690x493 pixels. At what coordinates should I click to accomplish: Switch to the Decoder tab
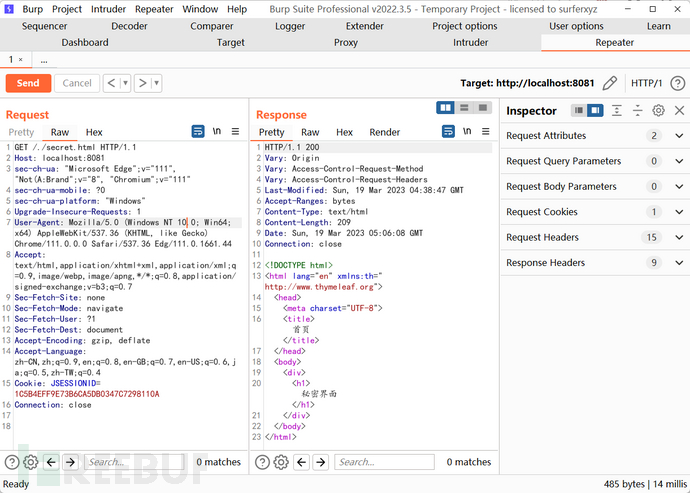129,26
